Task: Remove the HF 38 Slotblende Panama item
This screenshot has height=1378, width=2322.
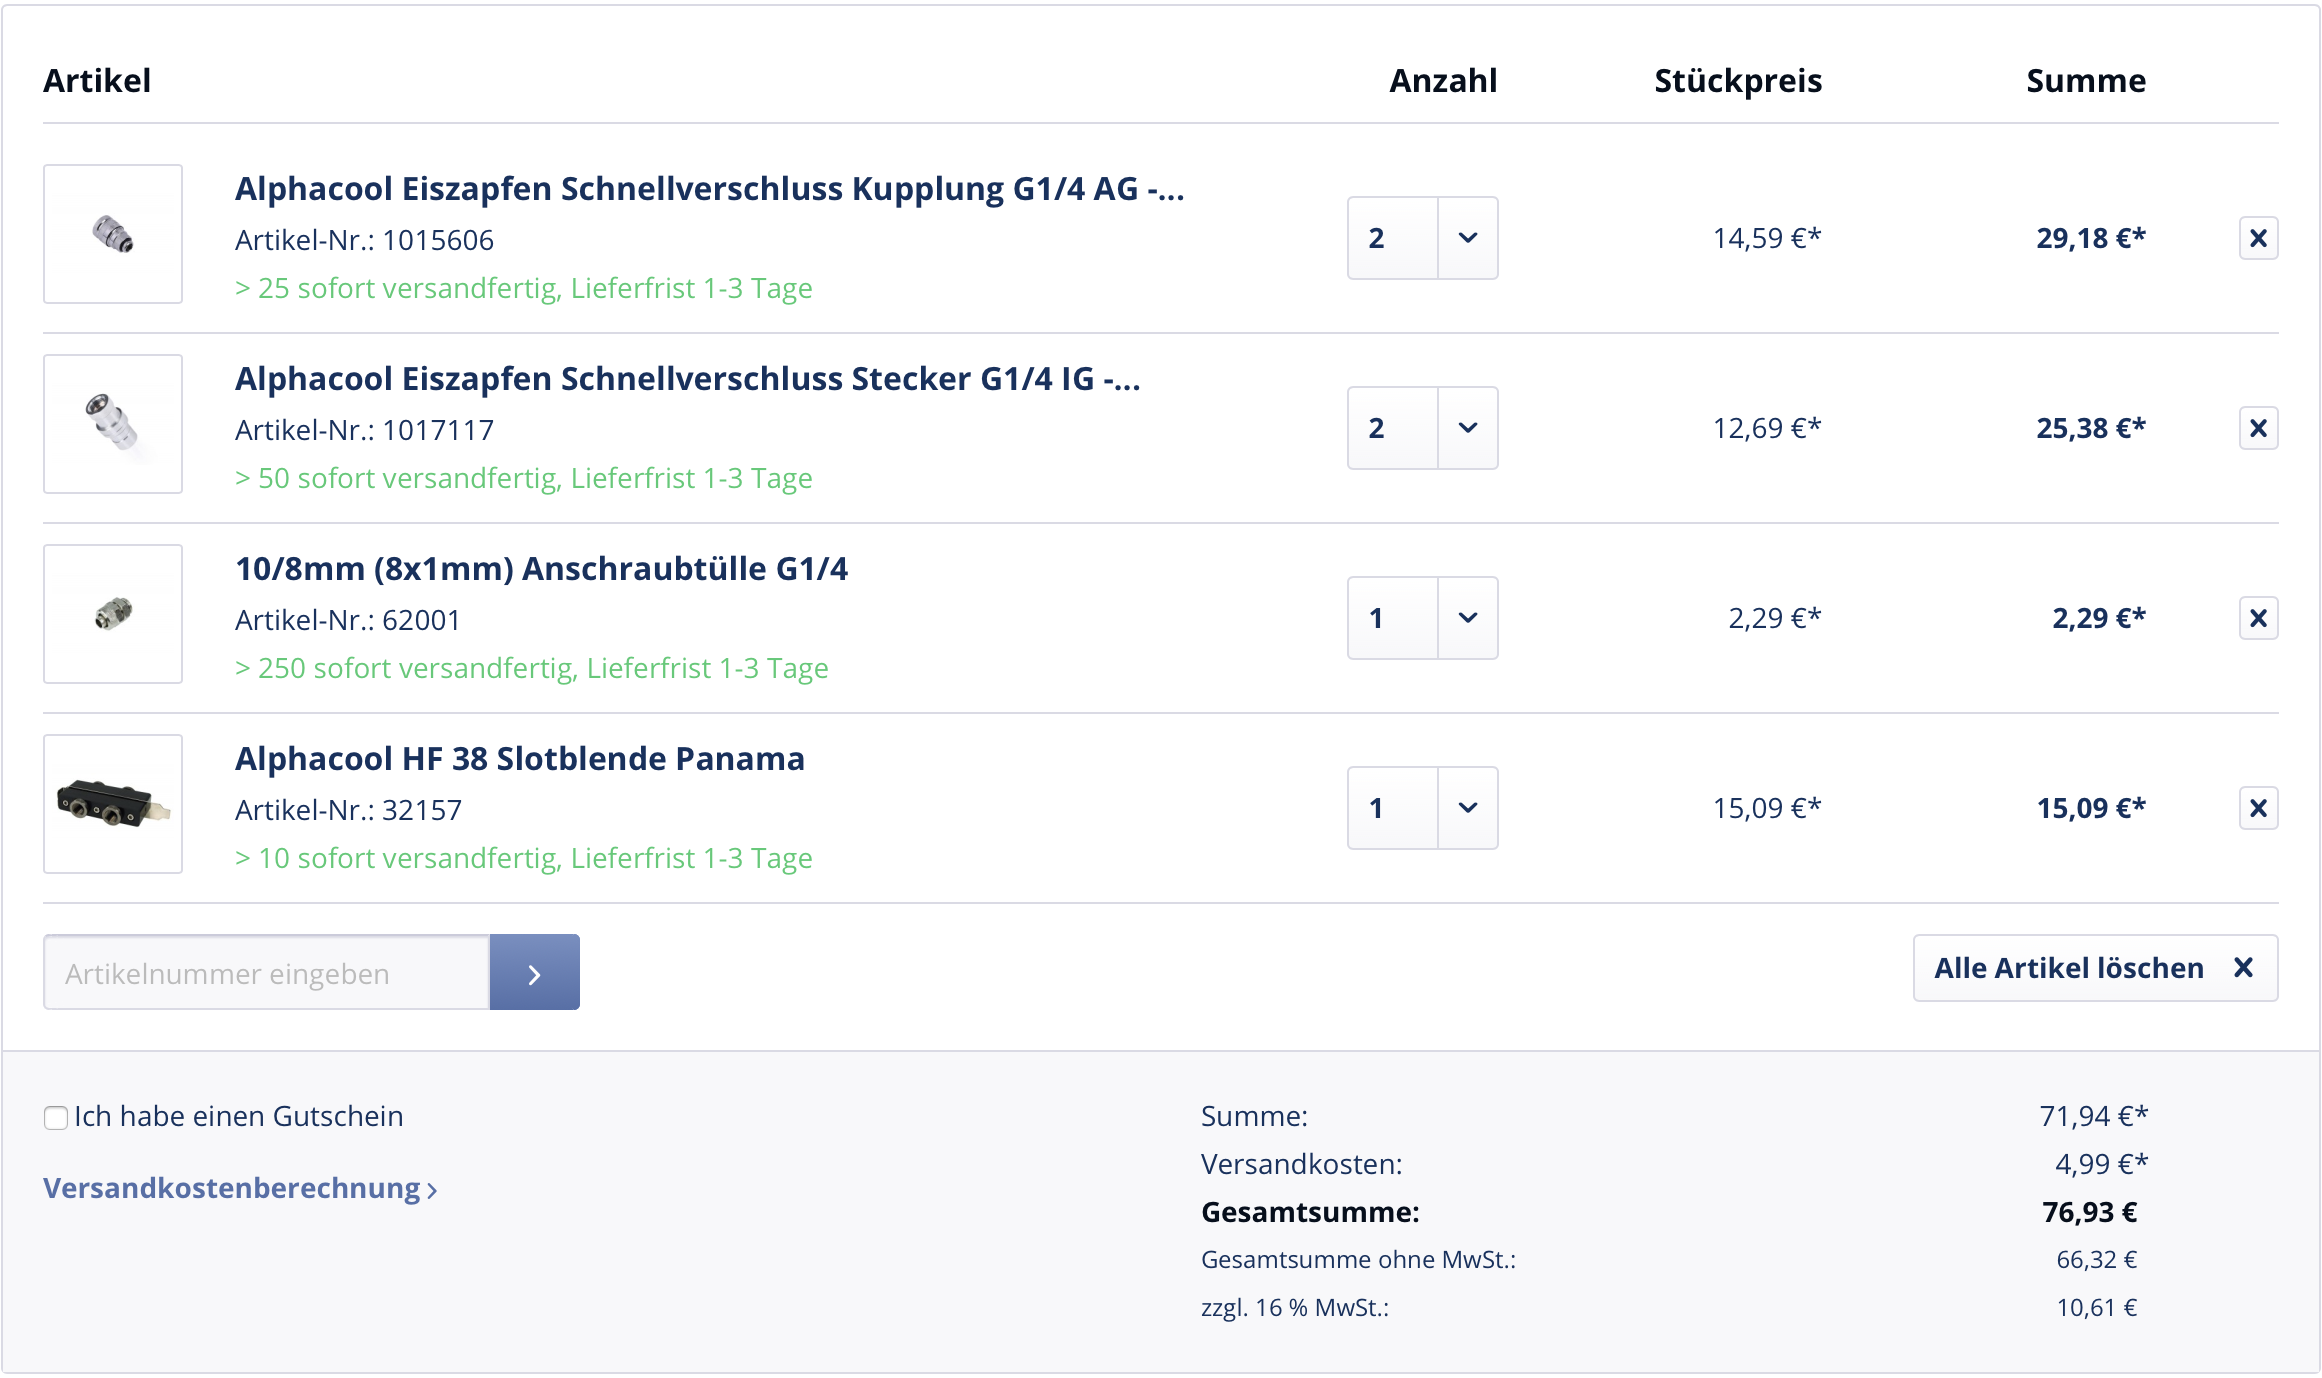Action: (2257, 808)
